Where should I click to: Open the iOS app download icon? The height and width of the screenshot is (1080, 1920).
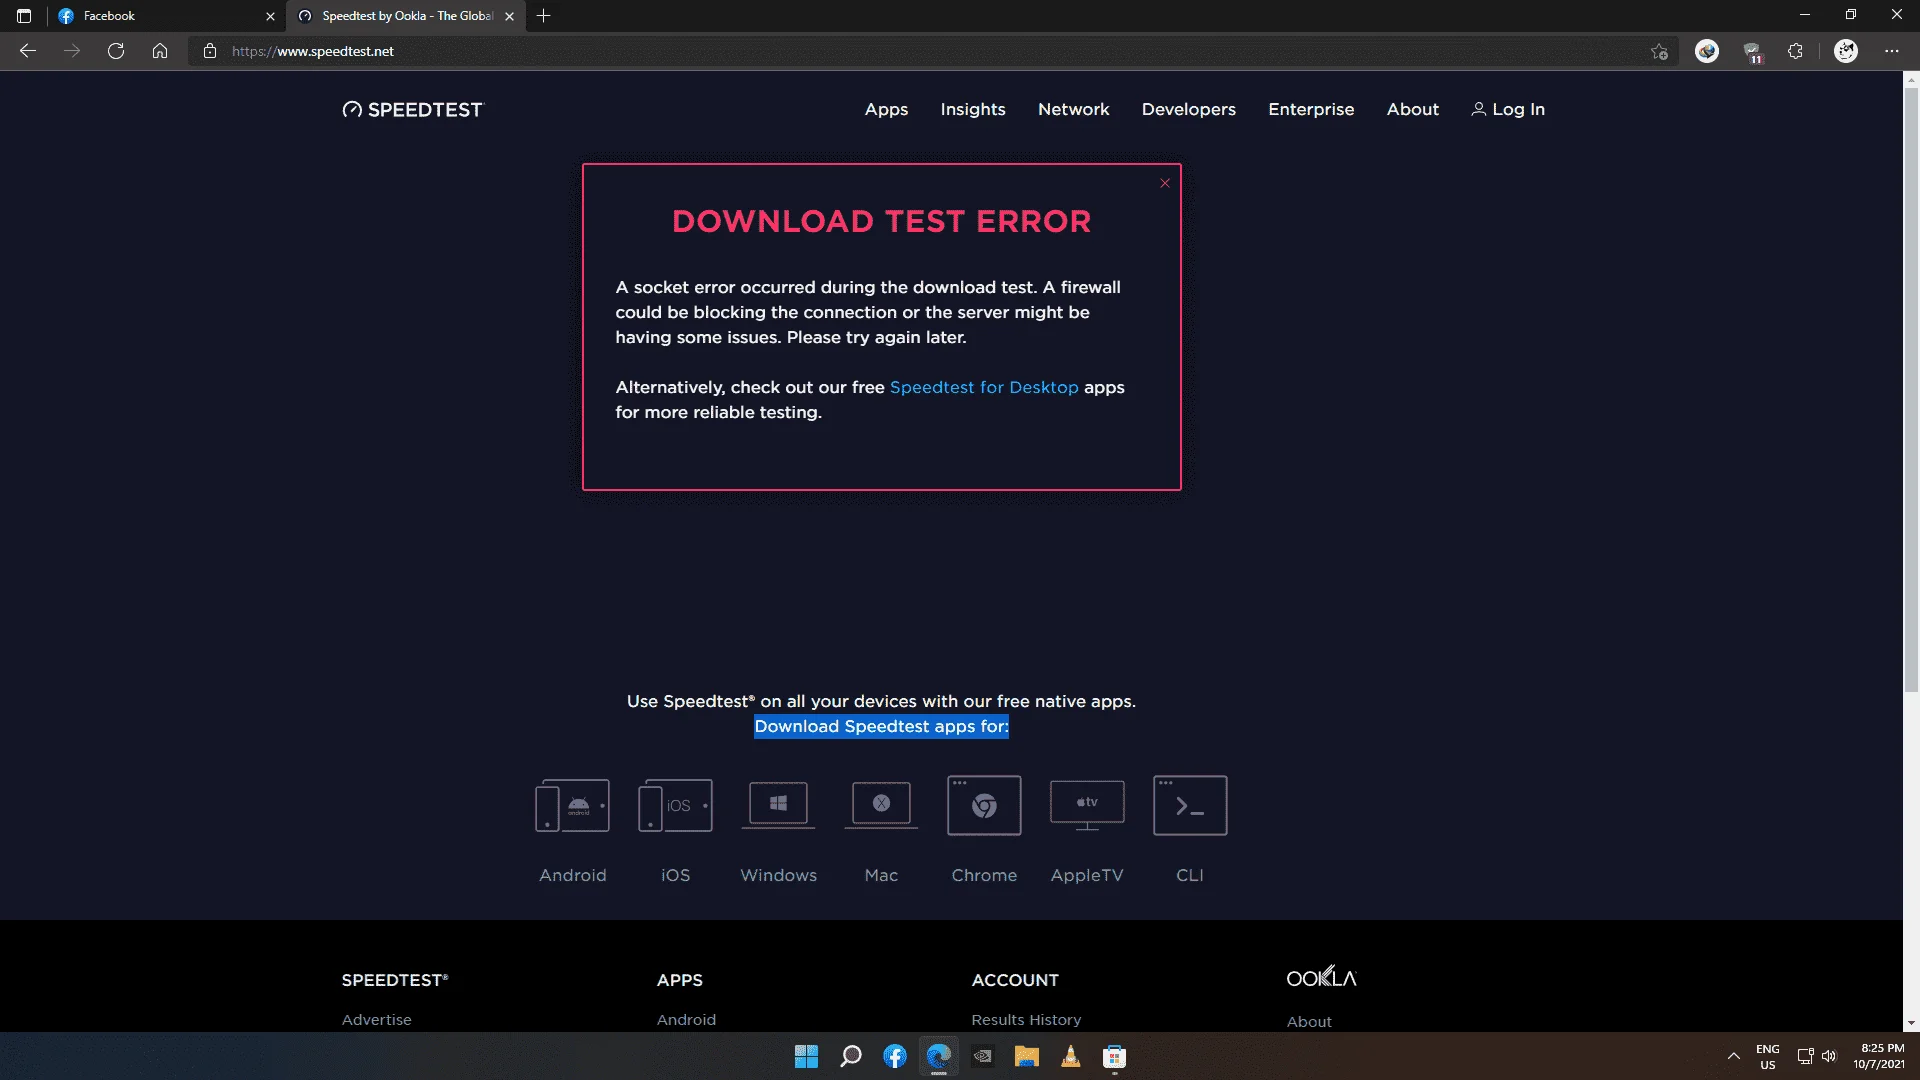point(675,806)
